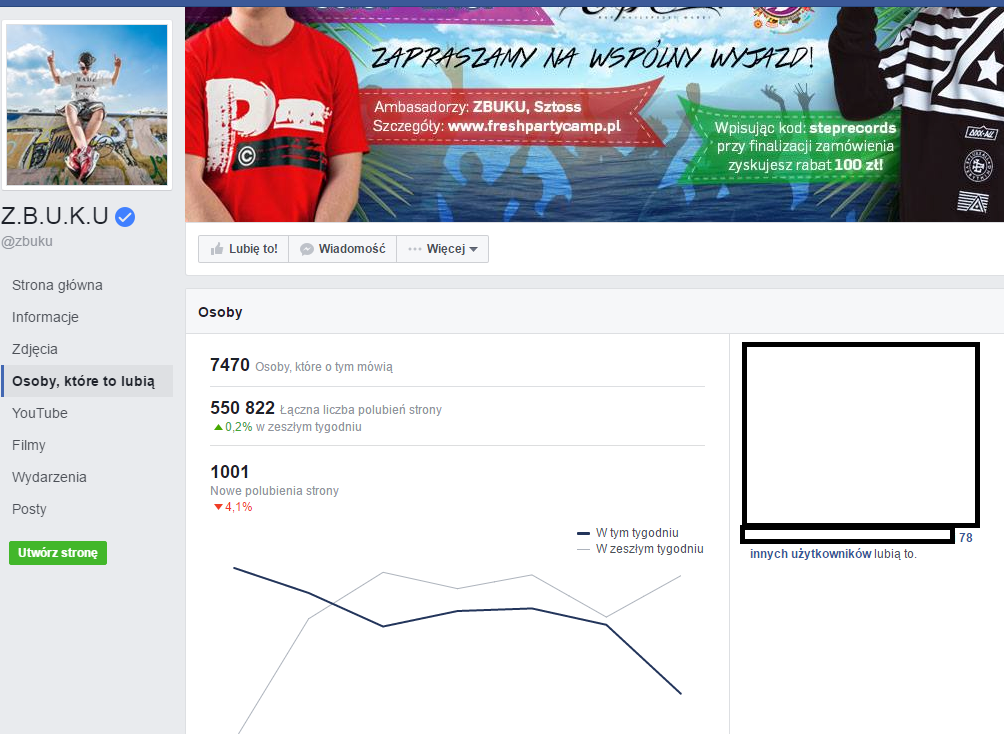
Task: Open the Informacje section
Action: pos(45,317)
